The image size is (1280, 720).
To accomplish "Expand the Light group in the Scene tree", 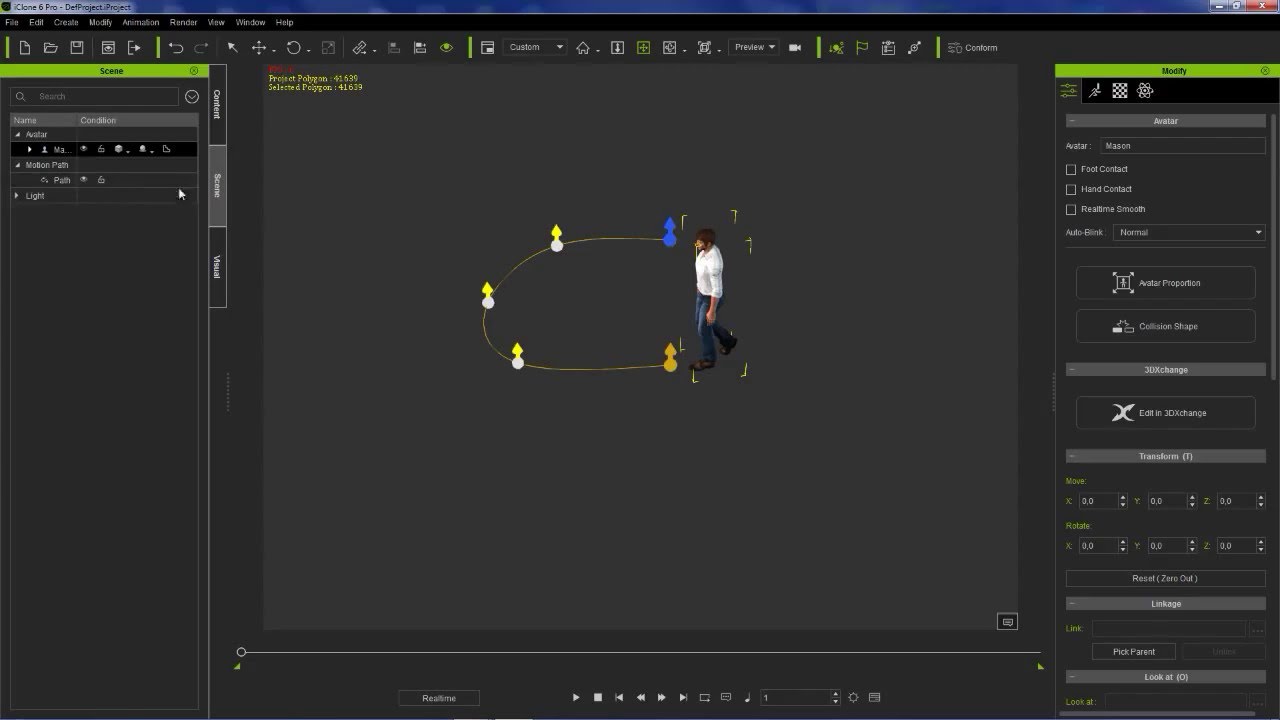I will pyautogui.click(x=17, y=196).
